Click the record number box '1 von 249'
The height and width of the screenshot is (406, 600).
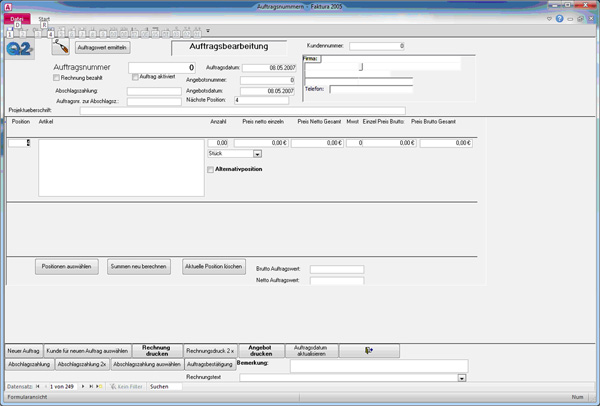(x=63, y=386)
